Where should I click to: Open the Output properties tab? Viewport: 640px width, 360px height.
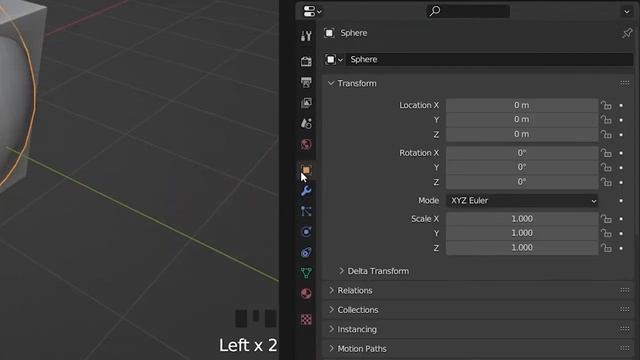click(x=306, y=82)
